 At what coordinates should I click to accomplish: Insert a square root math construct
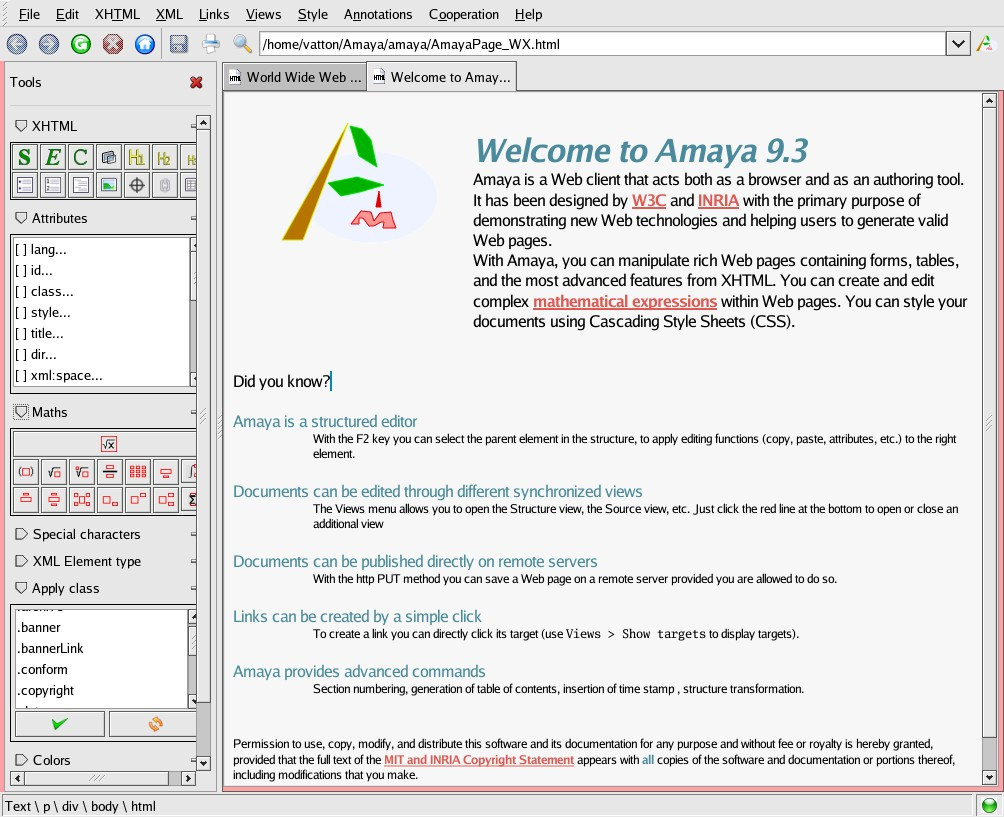coord(54,472)
